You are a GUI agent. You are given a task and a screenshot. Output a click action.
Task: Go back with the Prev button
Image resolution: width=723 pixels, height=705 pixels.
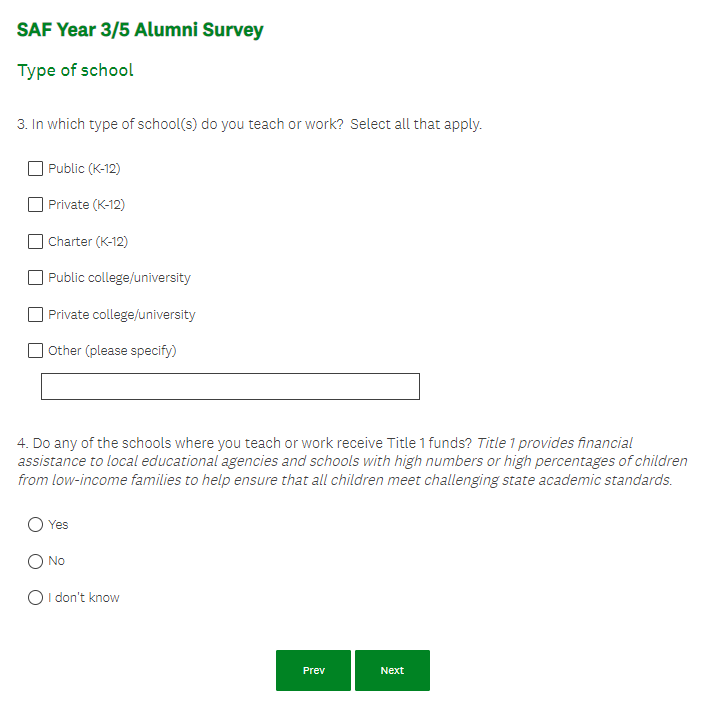[x=313, y=670]
